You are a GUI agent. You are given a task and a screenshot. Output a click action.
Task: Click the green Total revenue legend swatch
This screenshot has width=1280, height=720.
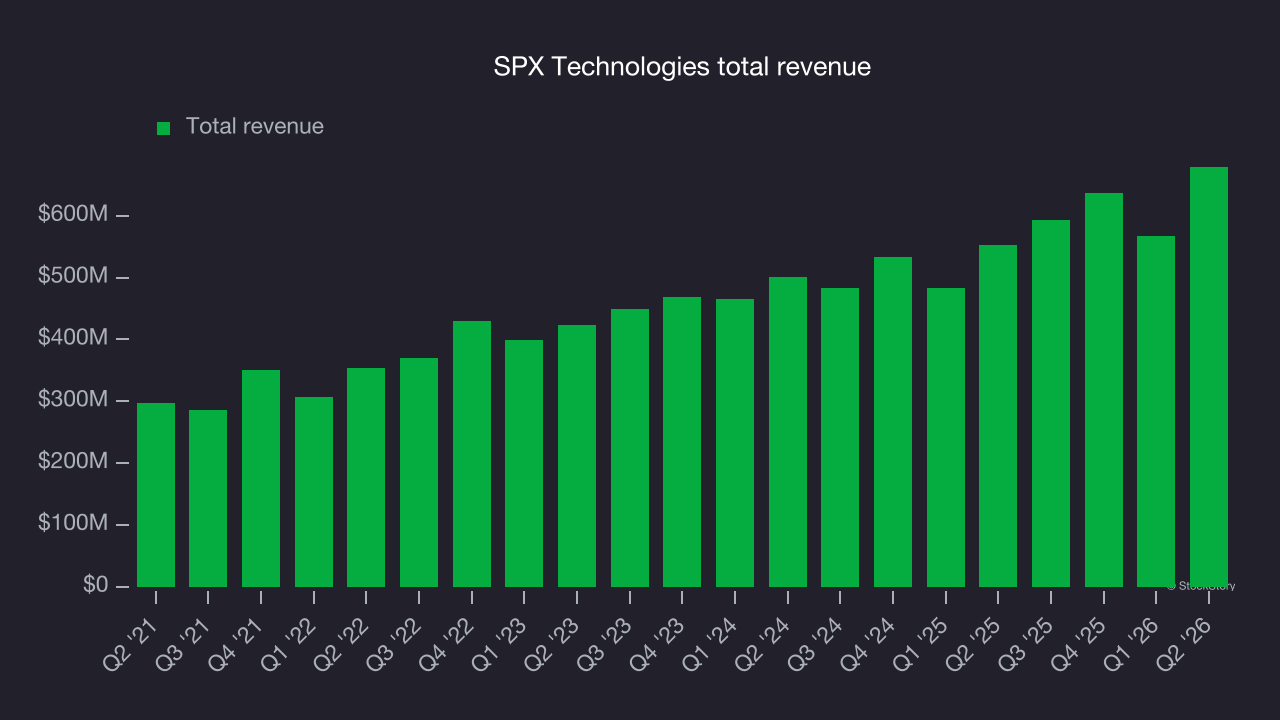tap(164, 128)
